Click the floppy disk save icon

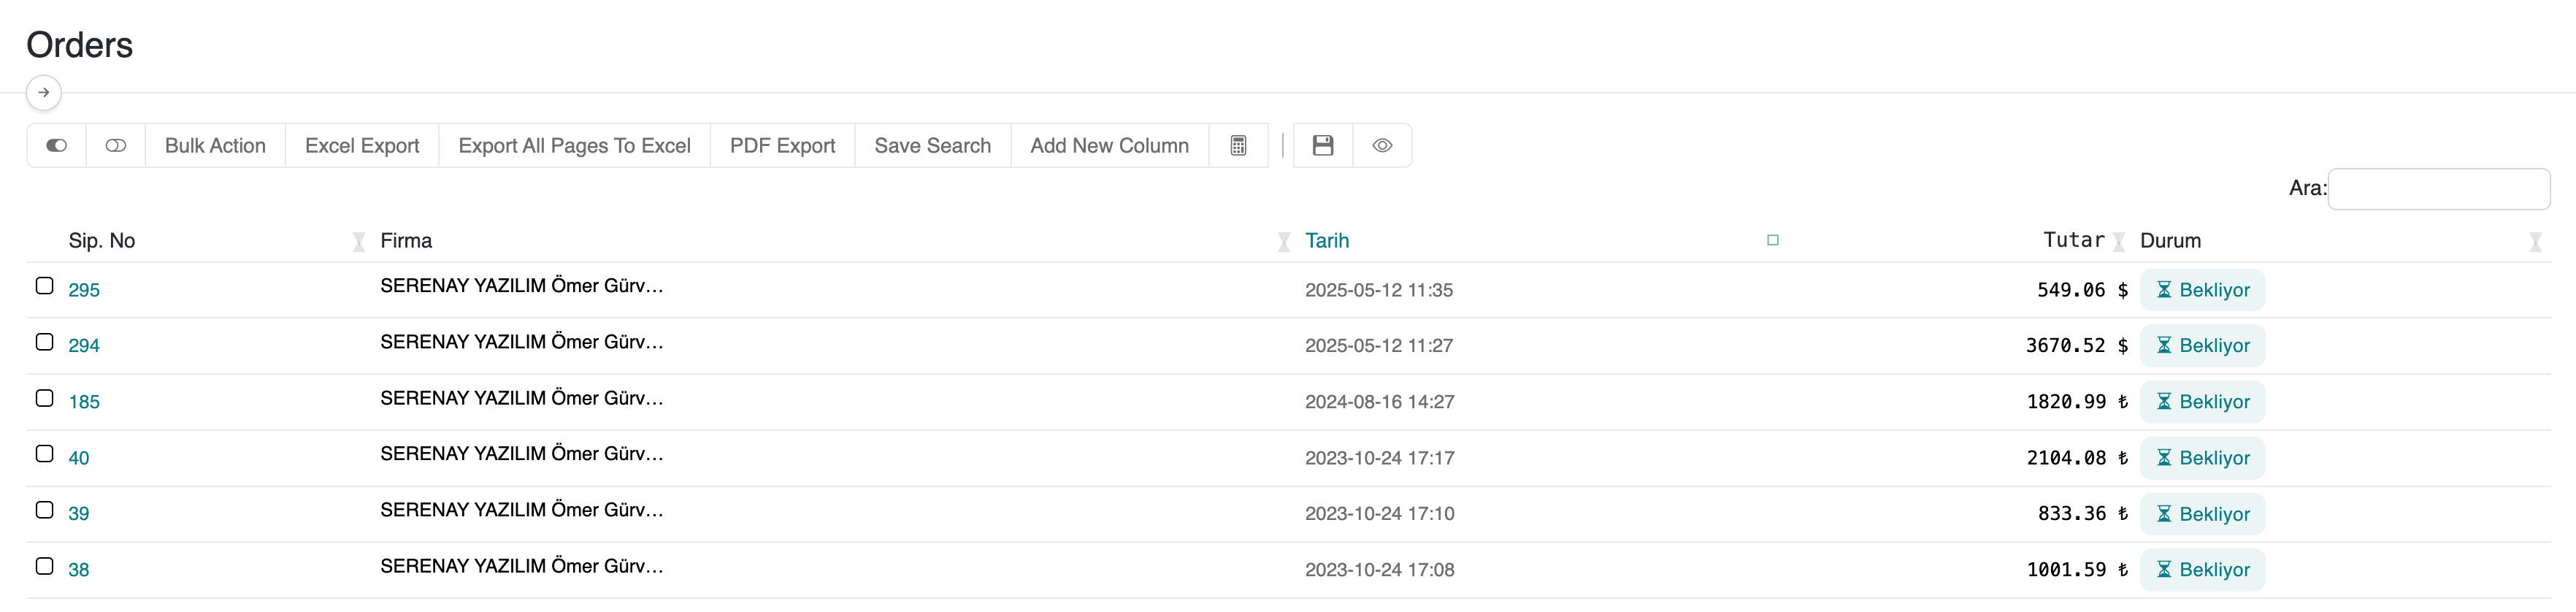(x=1322, y=146)
